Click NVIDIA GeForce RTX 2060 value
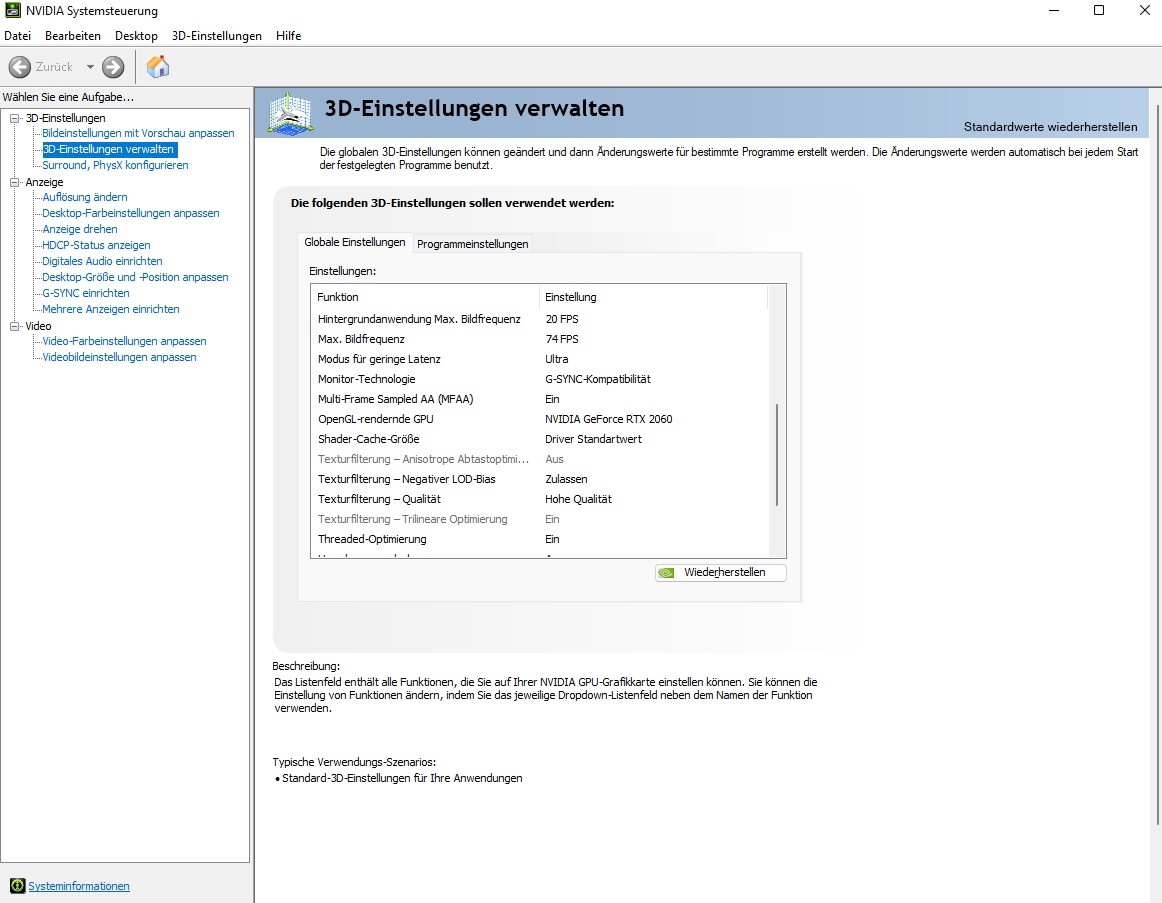This screenshot has width=1162, height=903. tap(608, 419)
